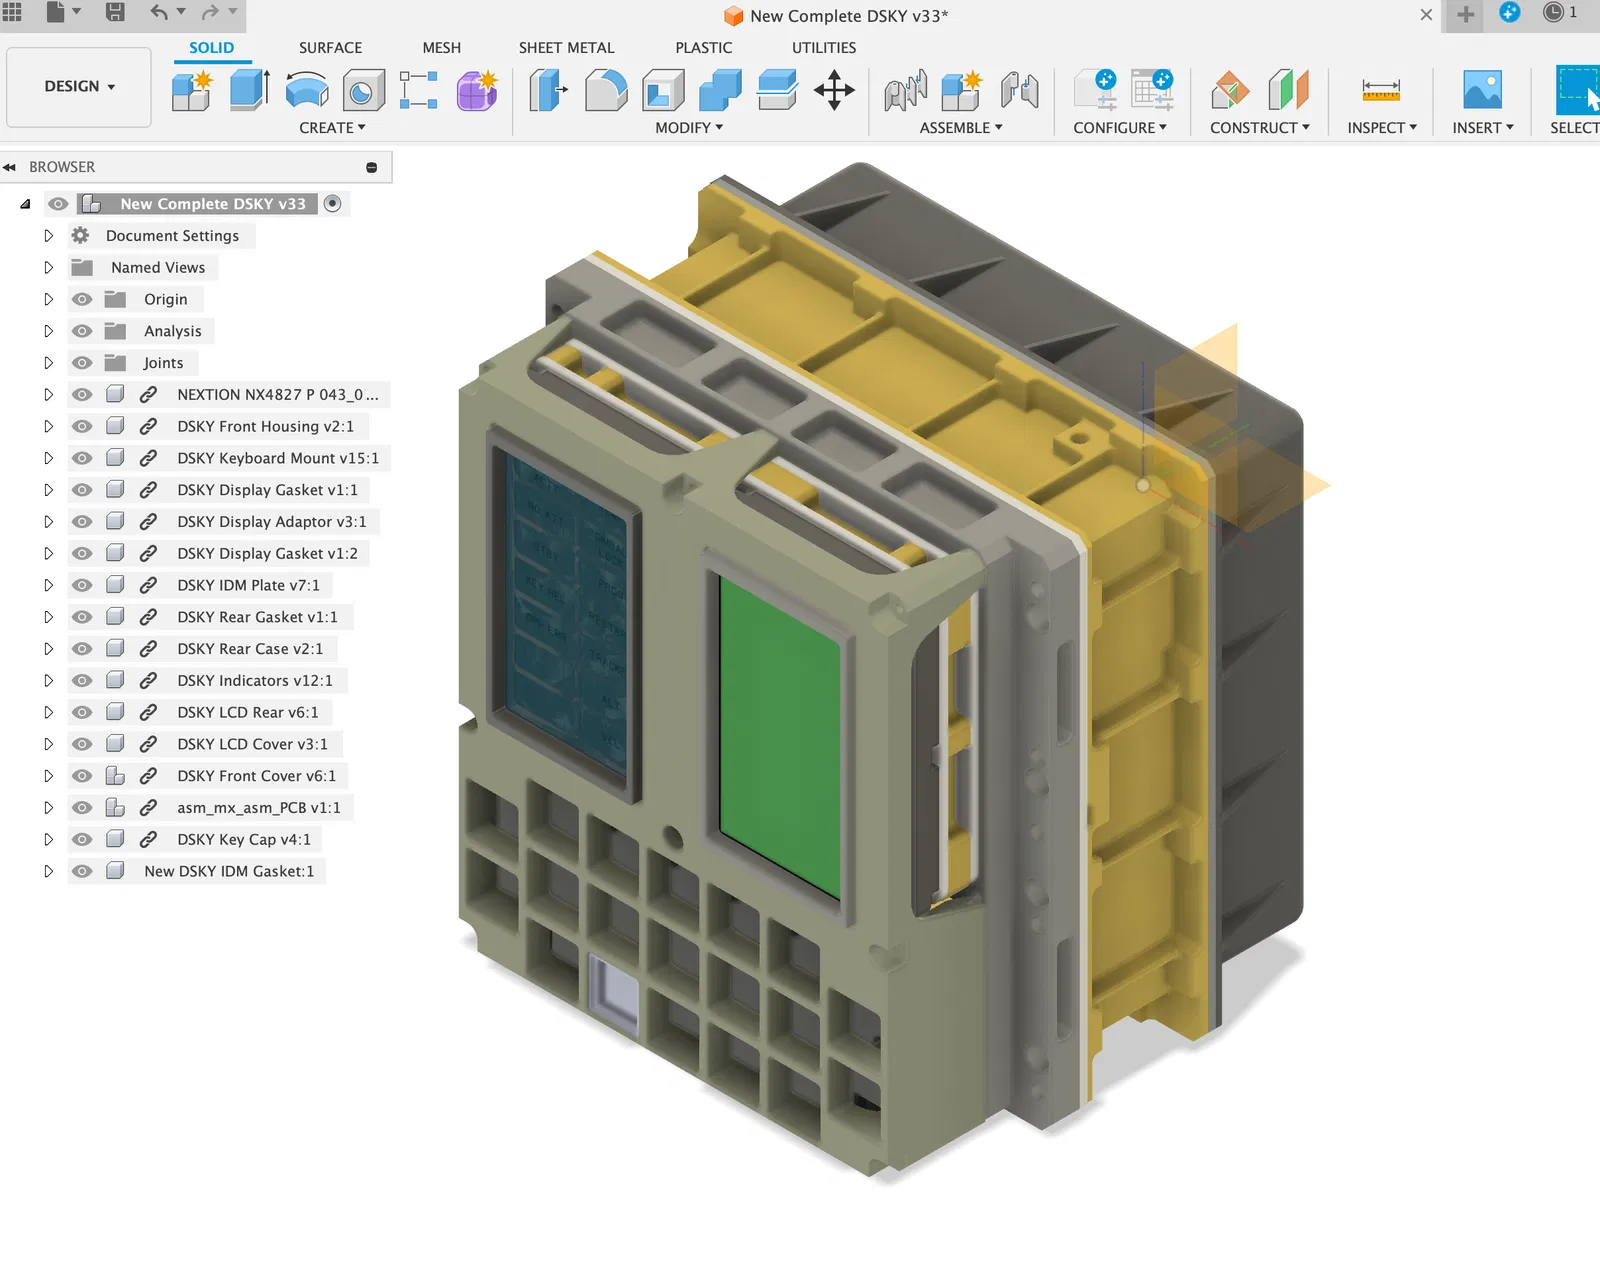Open the Sheet Metal tab
This screenshot has width=1600, height=1279.
click(x=566, y=48)
